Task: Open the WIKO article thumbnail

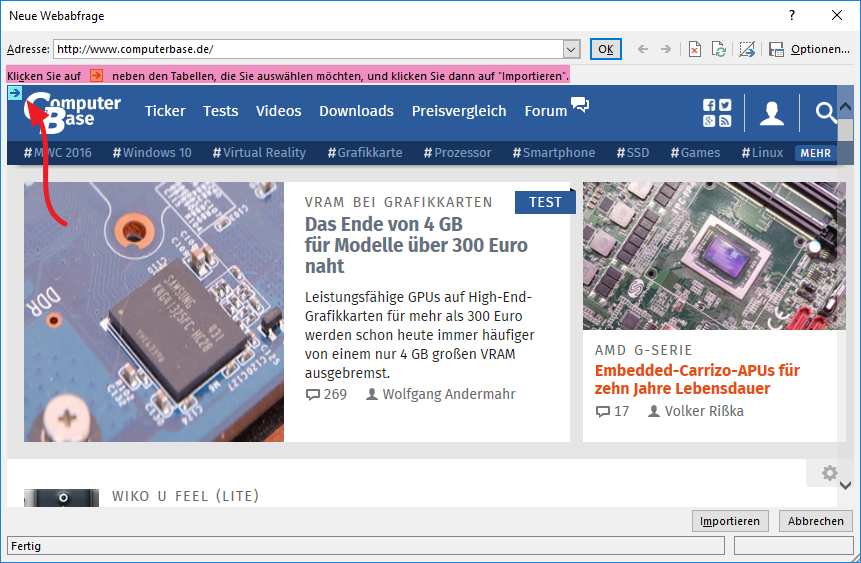Action: [x=62, y=498]
